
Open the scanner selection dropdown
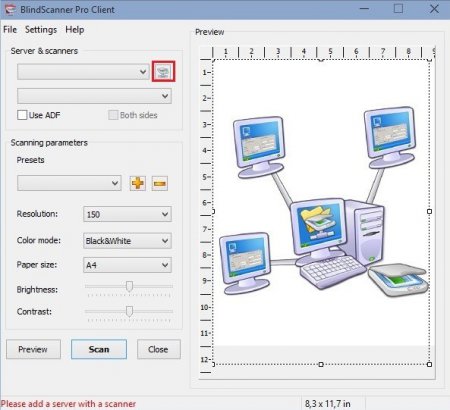pos(94,96)
